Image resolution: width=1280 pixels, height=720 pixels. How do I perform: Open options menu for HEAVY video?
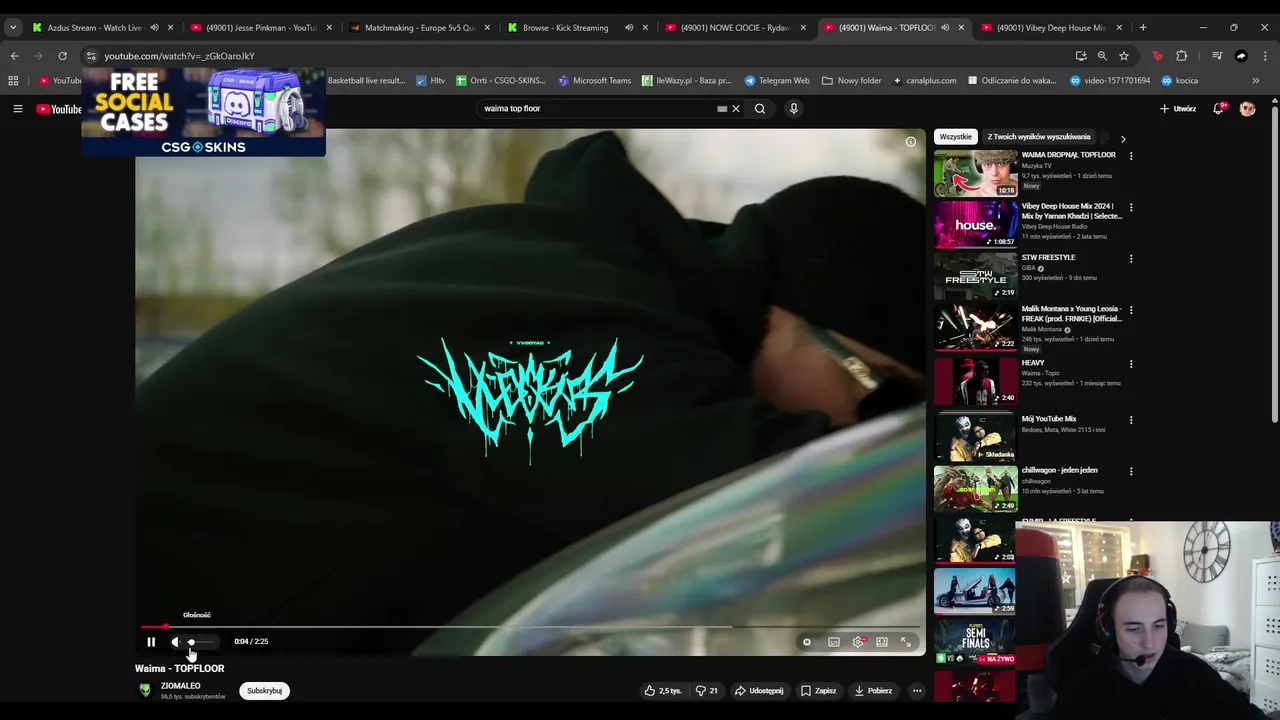point(1131,364)
